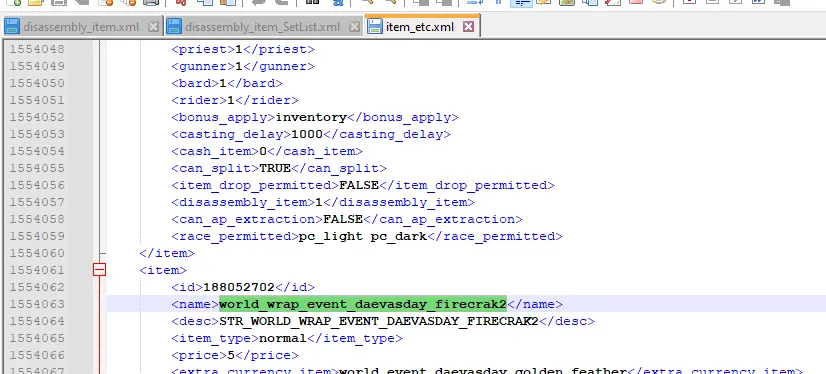Screen dimensions: 826x374
Task: Switch to the disassembly_item.xml tab
Action: coord(81,26)
